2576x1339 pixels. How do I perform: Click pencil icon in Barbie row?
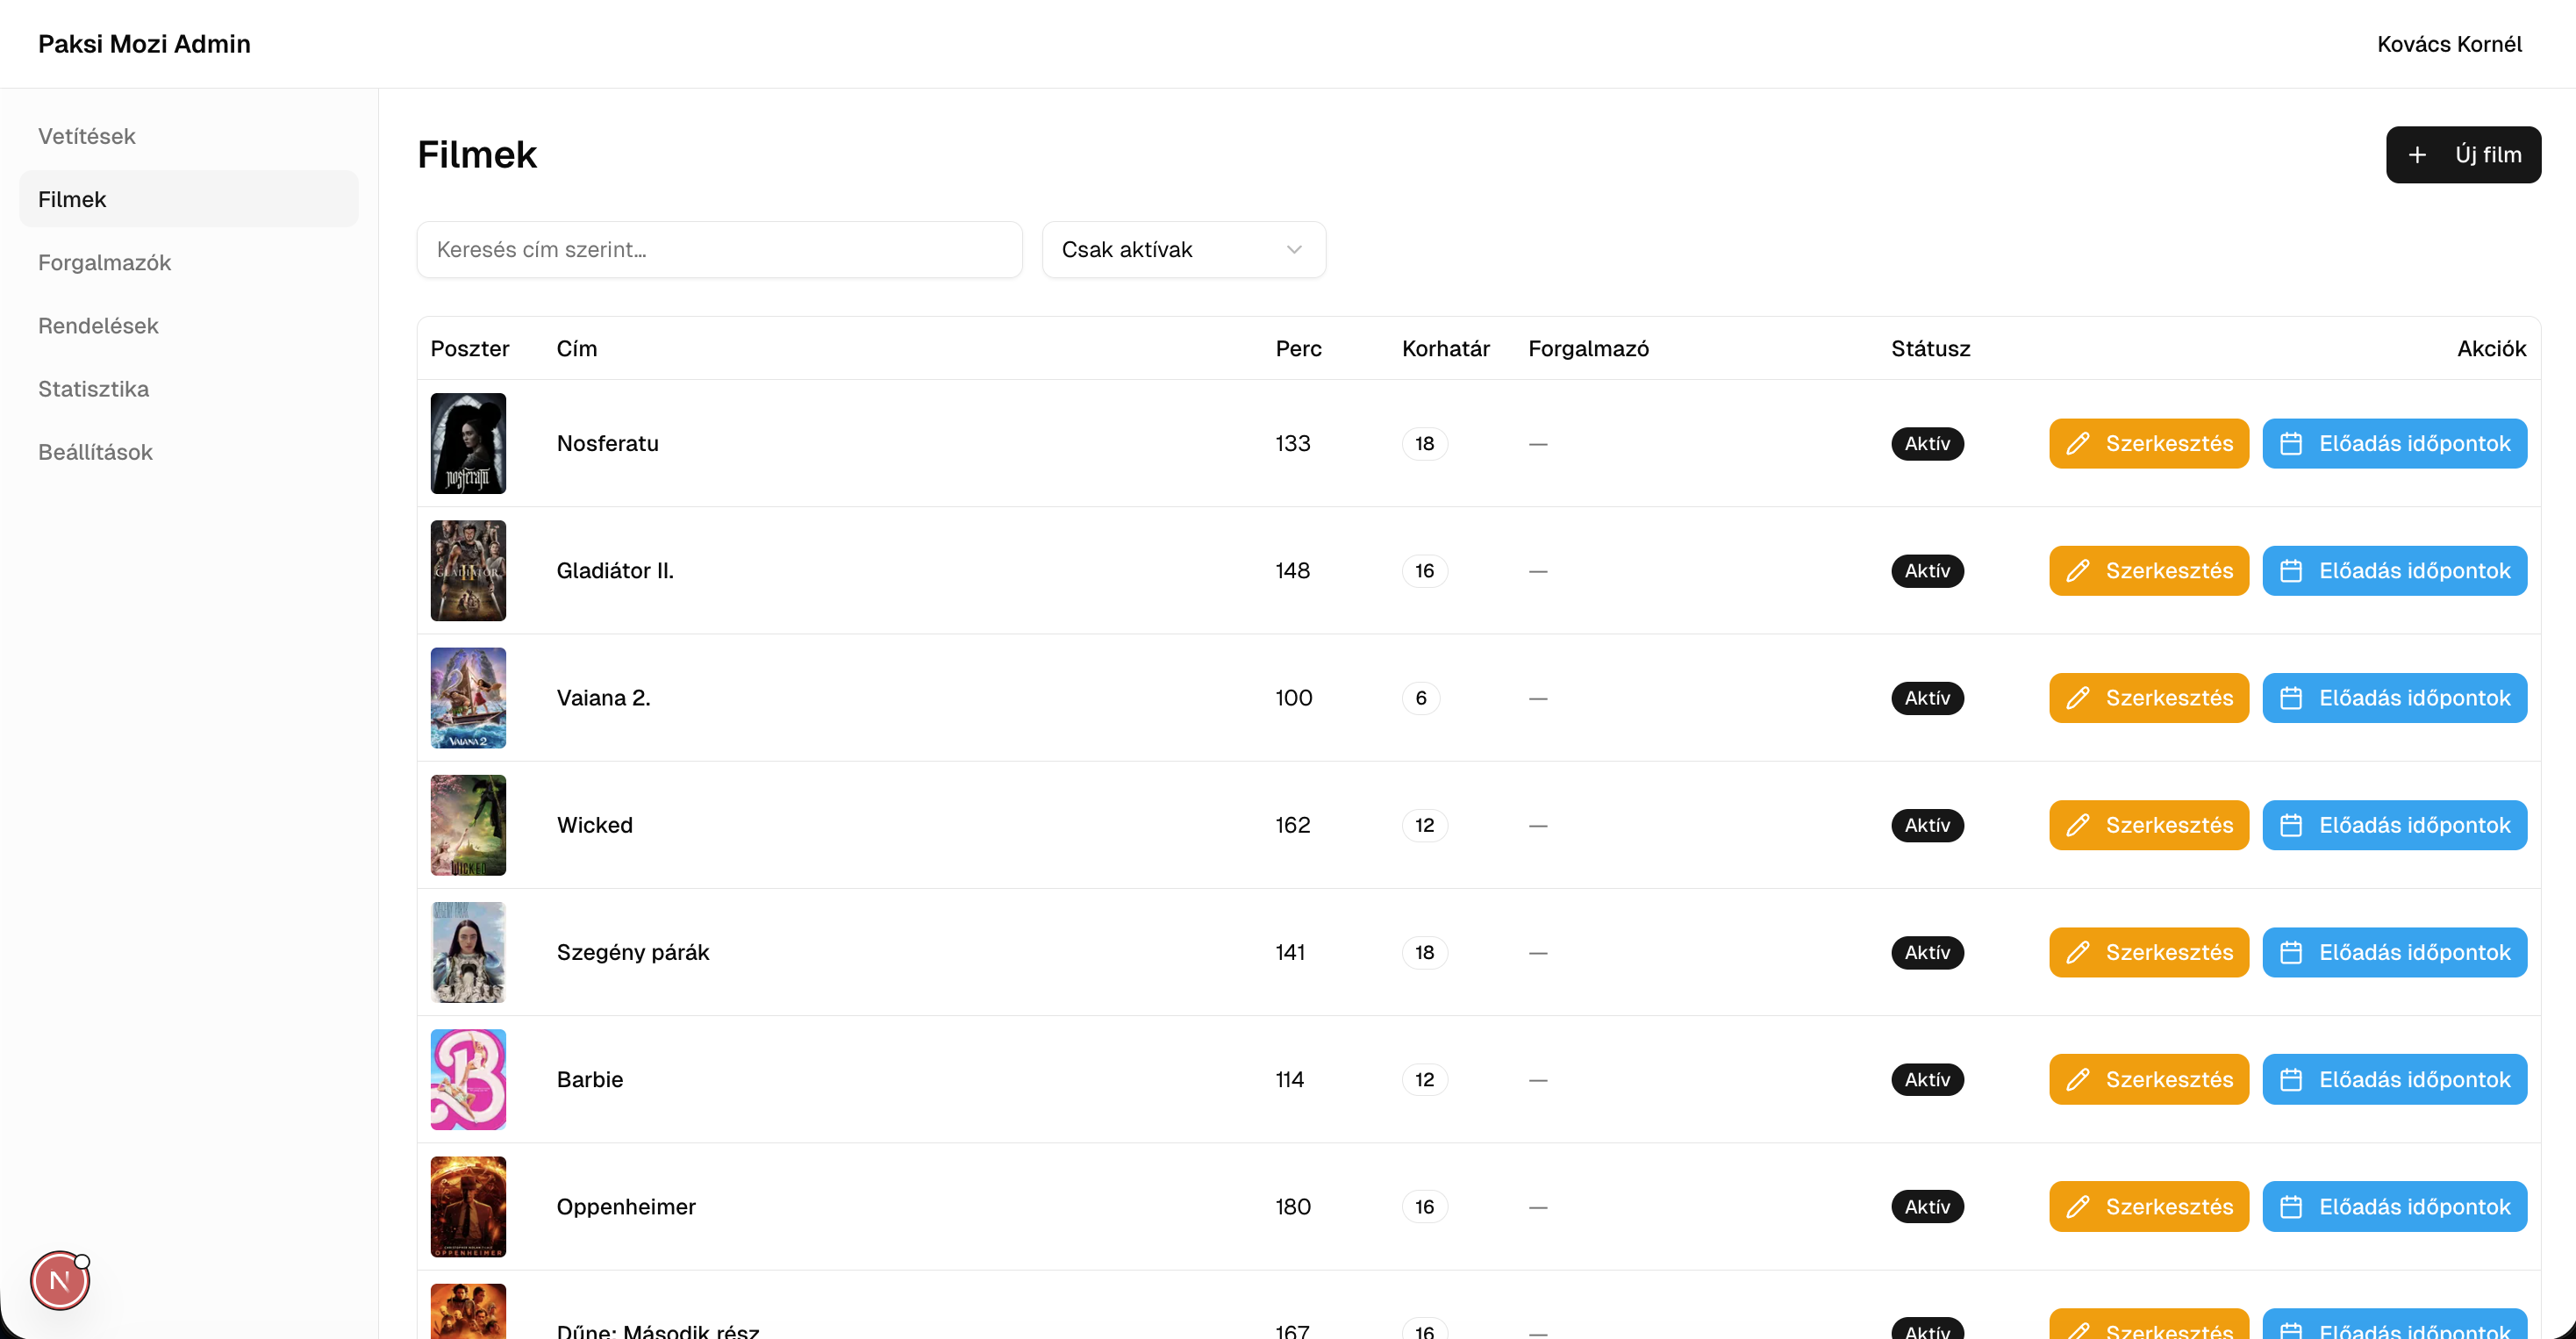point(2078,1080)
